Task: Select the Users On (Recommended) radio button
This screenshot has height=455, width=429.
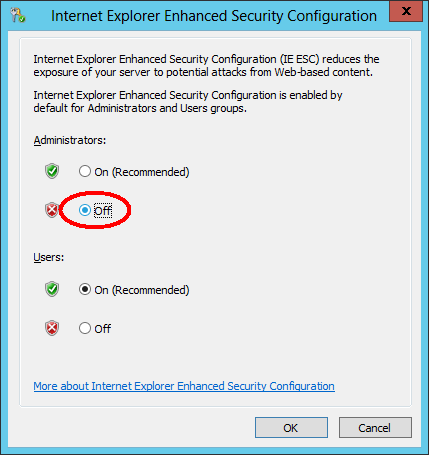Action: 85,289
